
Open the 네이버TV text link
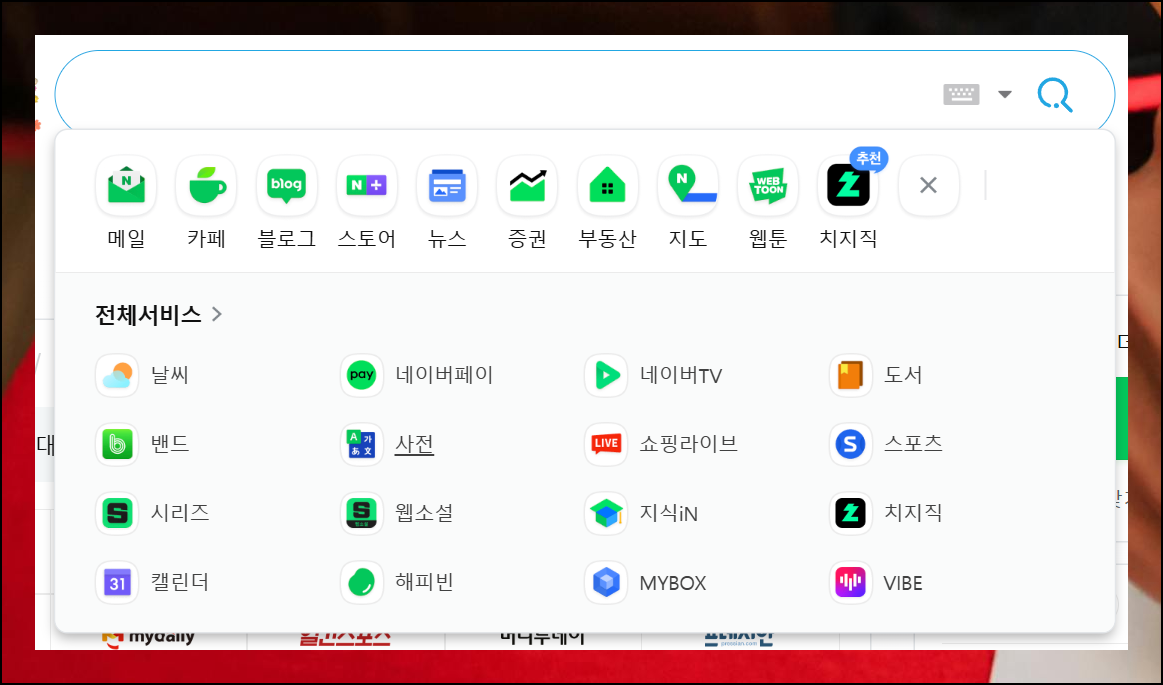(x=681, y=375)
